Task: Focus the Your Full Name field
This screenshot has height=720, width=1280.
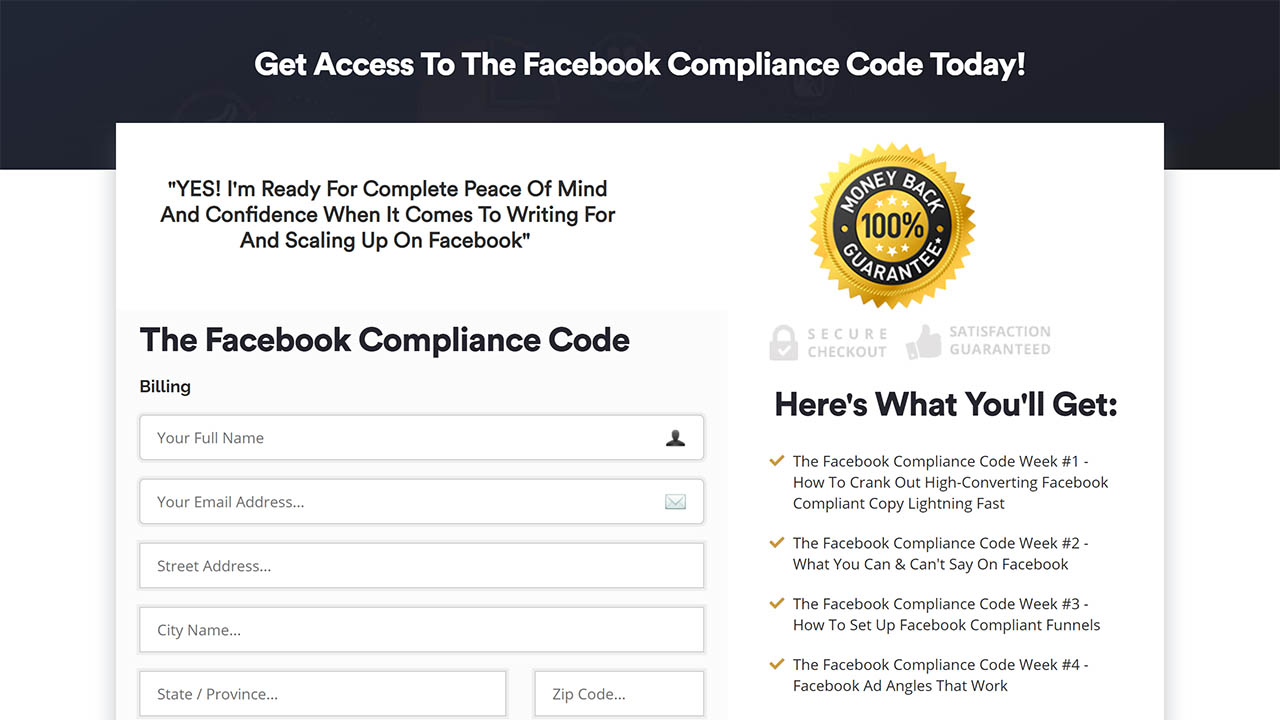Action: [400, 438]
